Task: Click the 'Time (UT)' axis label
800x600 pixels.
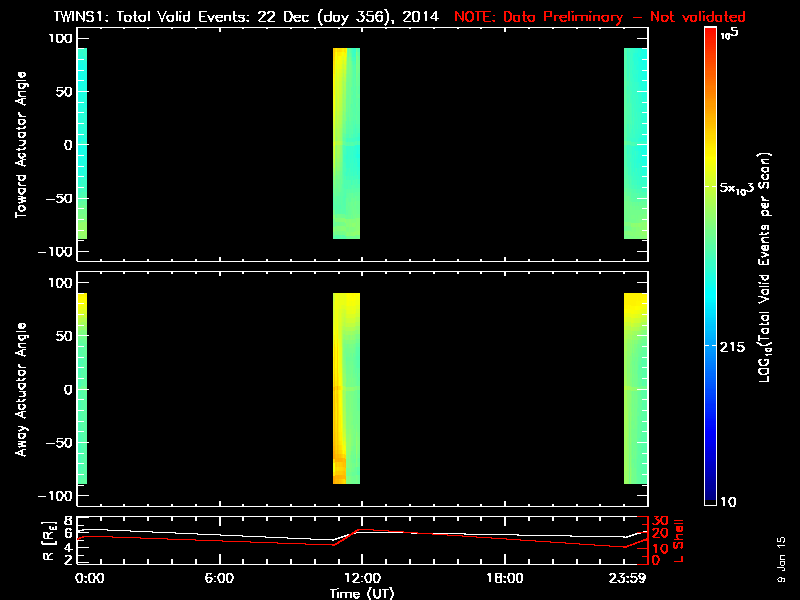Action: point(362,593)
